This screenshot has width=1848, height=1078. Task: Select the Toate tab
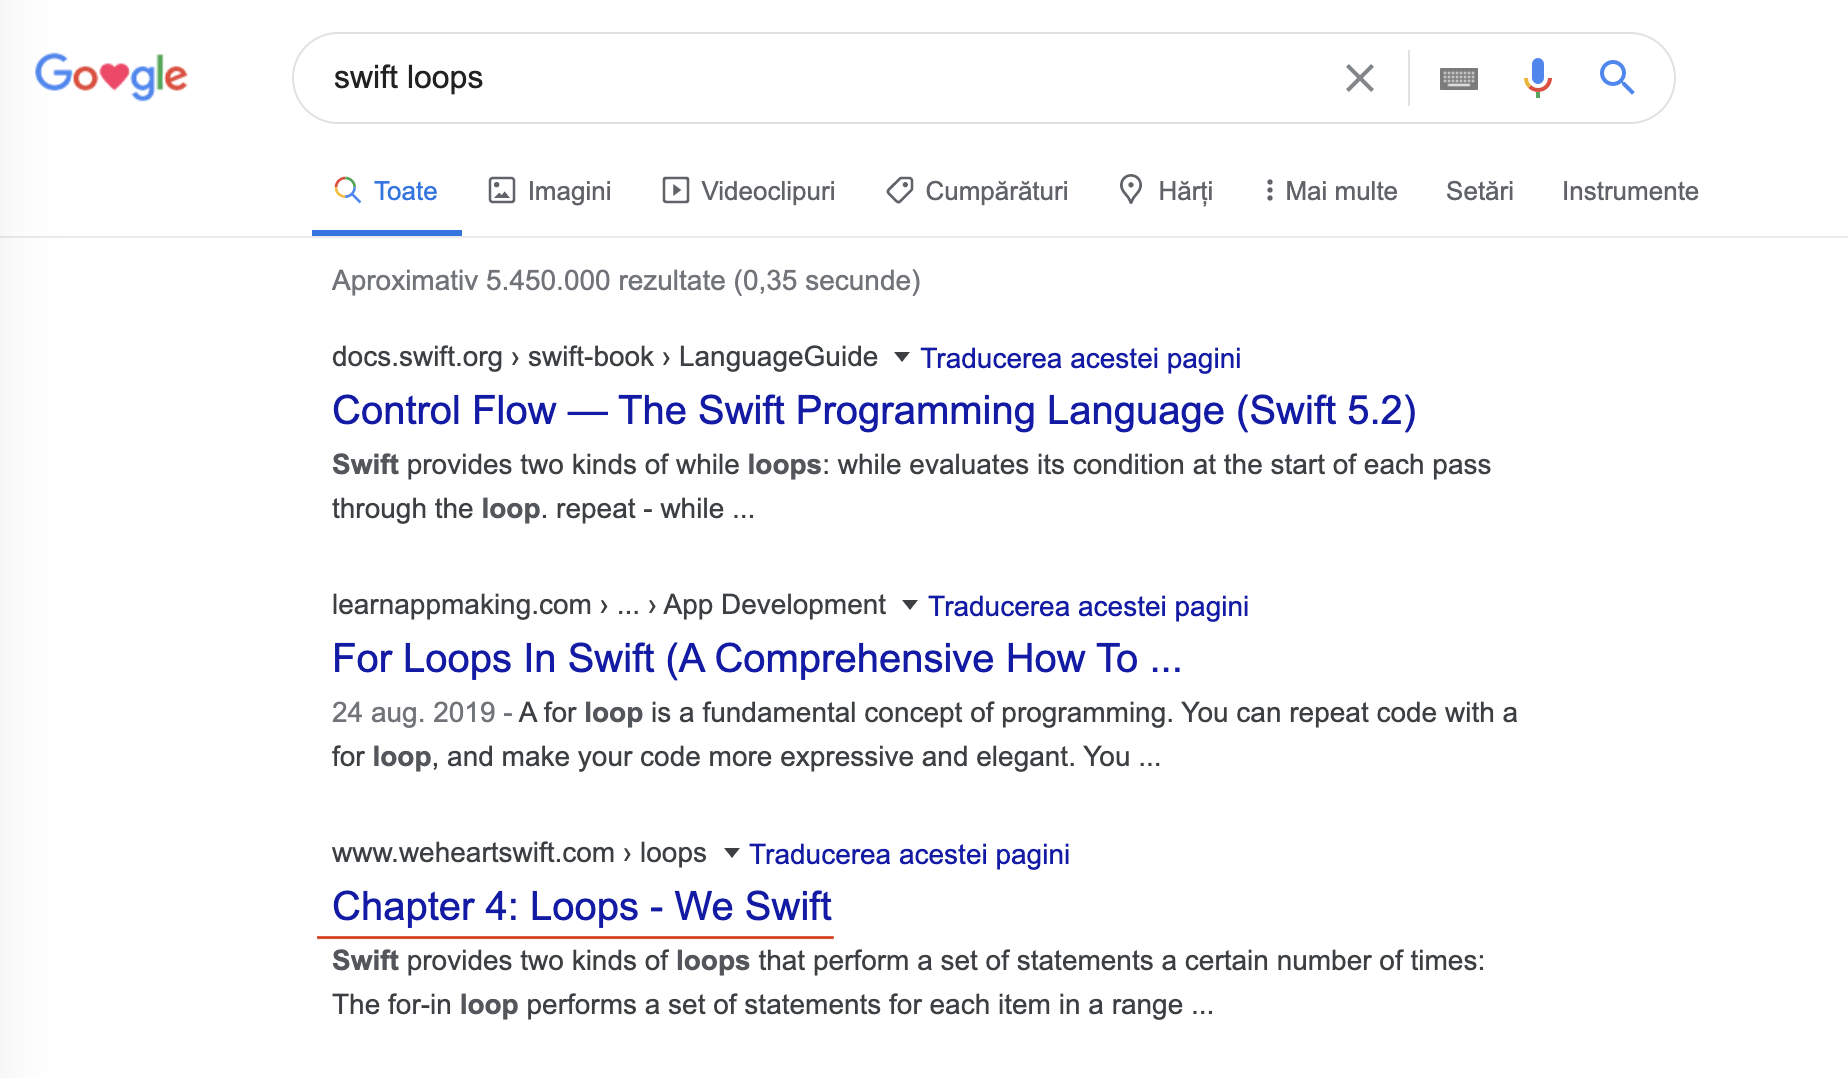coord(387,191)
